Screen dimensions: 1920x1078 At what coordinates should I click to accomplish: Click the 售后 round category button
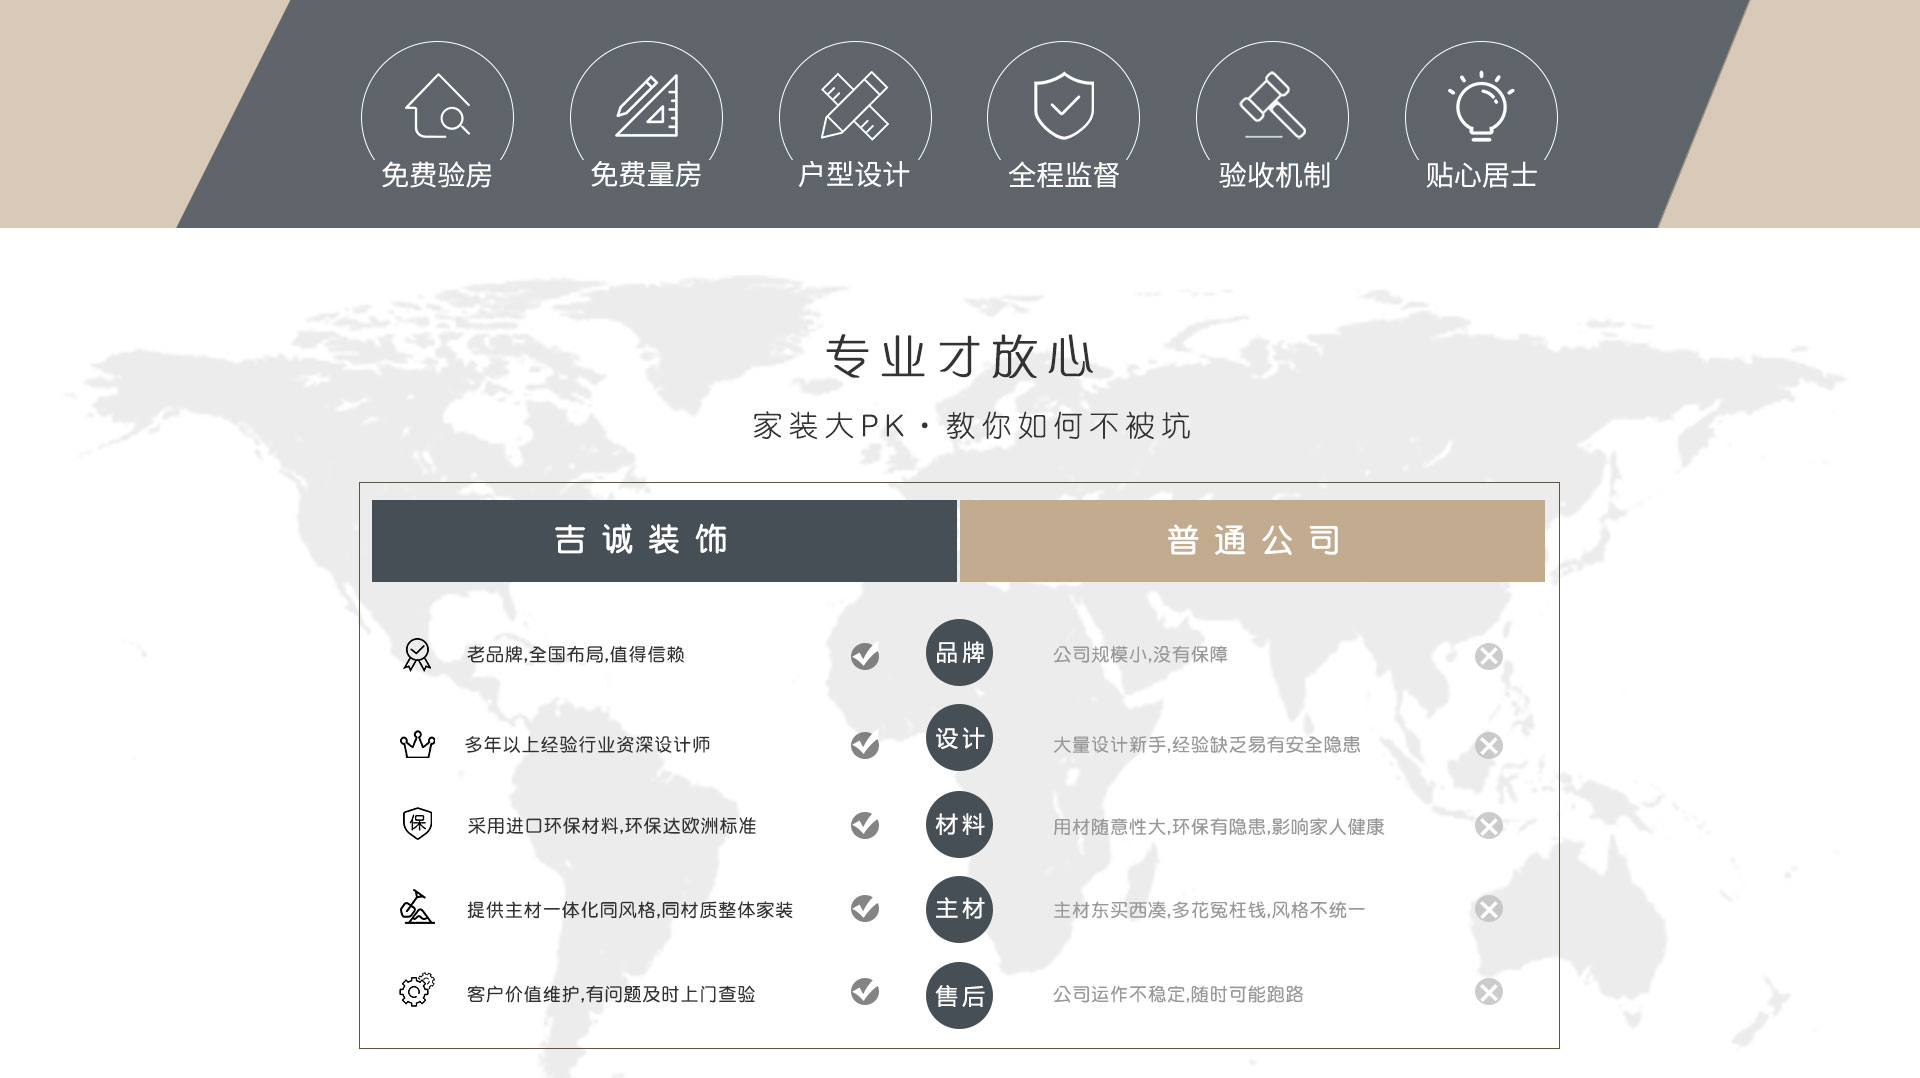click(959, 995)
